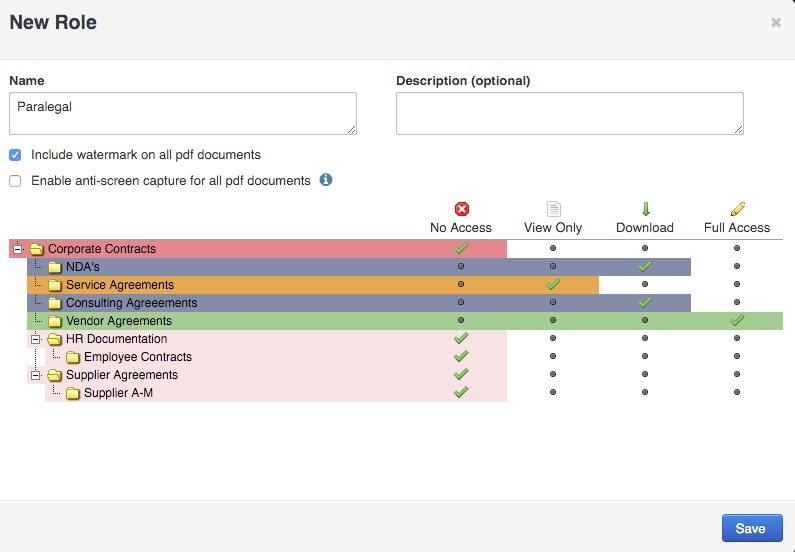Screen dimensions: 795x552
Task: Select the Employee Contracts row label
Action: click(138, 357)
